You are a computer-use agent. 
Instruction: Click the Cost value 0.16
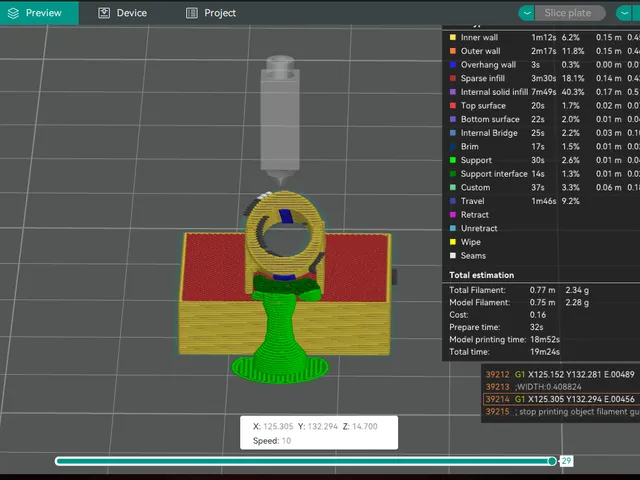(x=538, y=315)
